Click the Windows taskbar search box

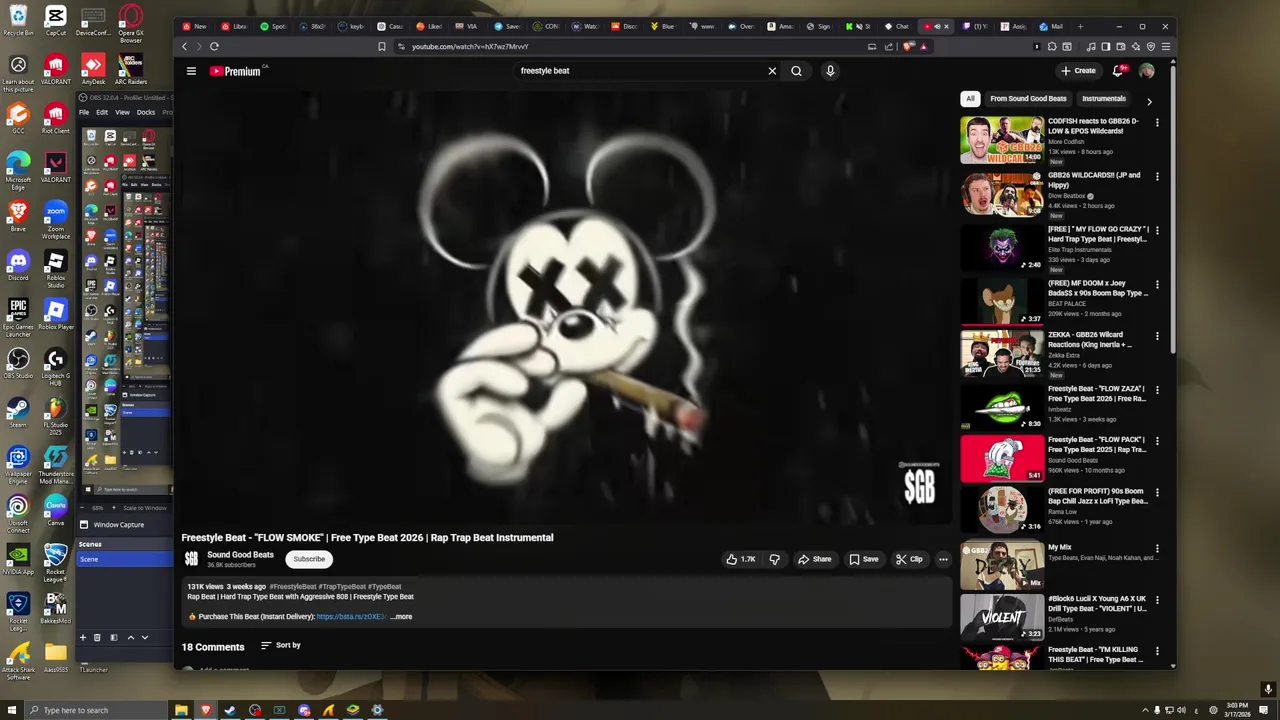(95, 710)
